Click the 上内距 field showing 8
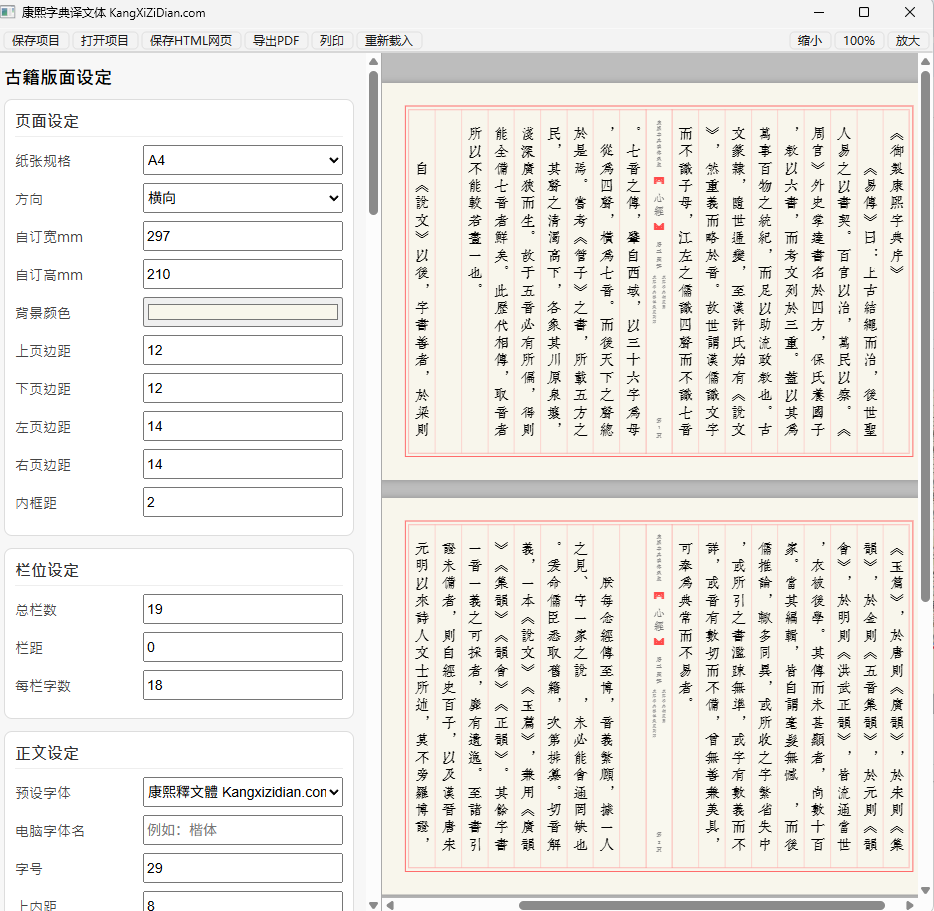The height and width of the screenshot is (911, 934). pos(243,901)
